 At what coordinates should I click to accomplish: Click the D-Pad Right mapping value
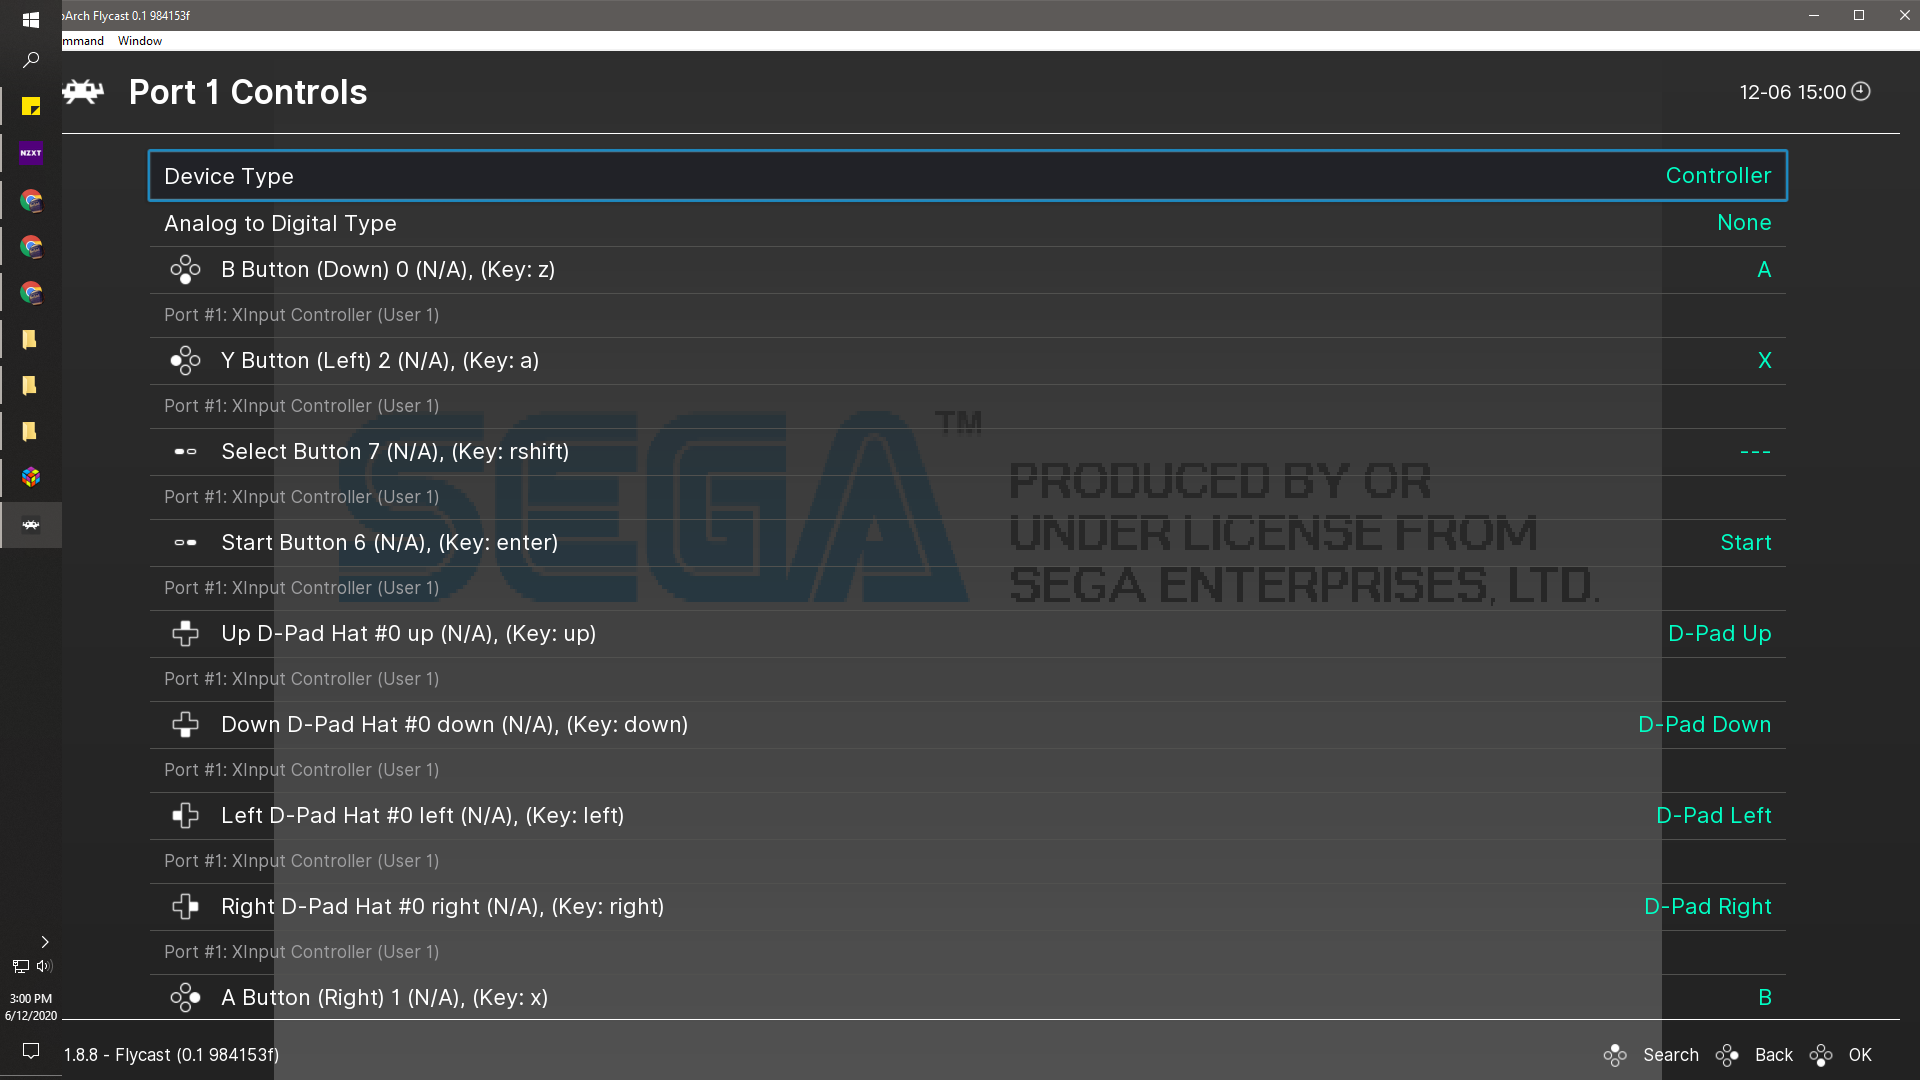point(1708,907)
